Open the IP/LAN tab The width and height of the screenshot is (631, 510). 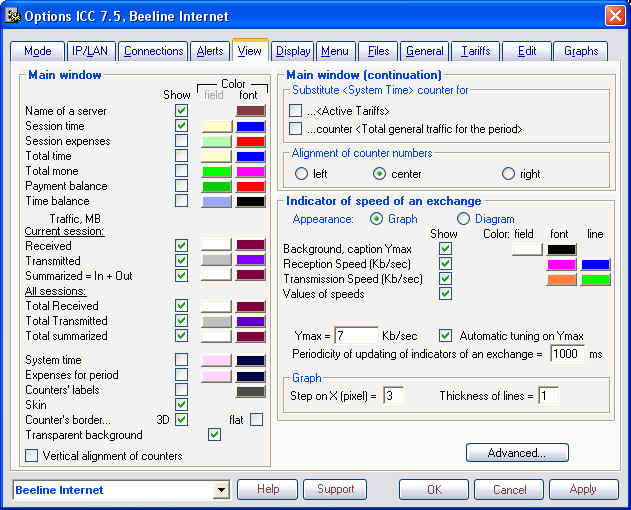[90, 52]
